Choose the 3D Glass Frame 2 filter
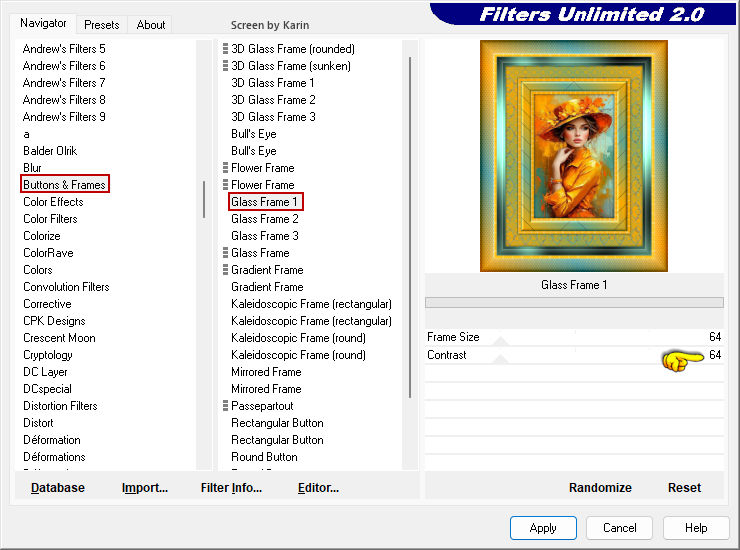The width and height of the screenshot is (740, 550). (x=273, y=100)
